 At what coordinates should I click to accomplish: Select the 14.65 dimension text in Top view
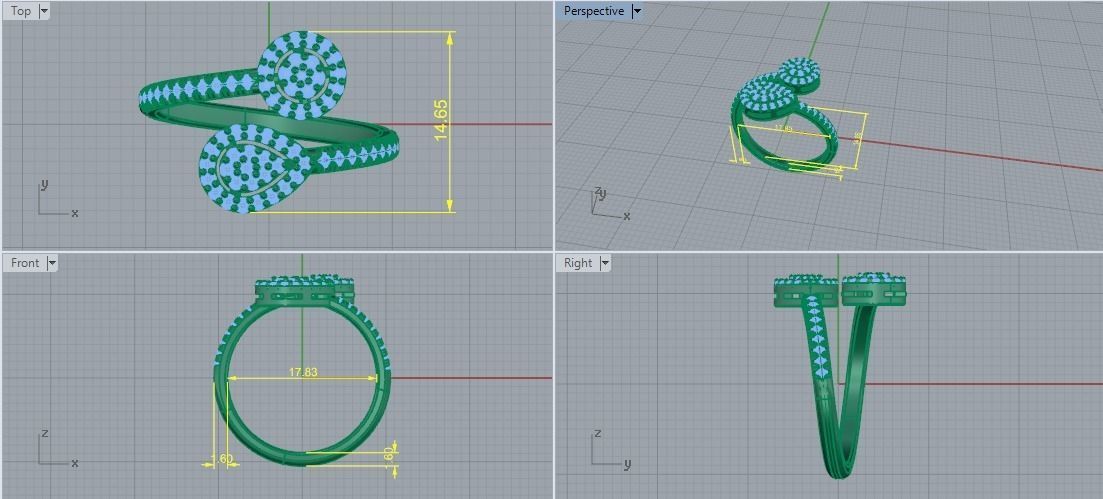pyautogui.click(x=441, y=120)
